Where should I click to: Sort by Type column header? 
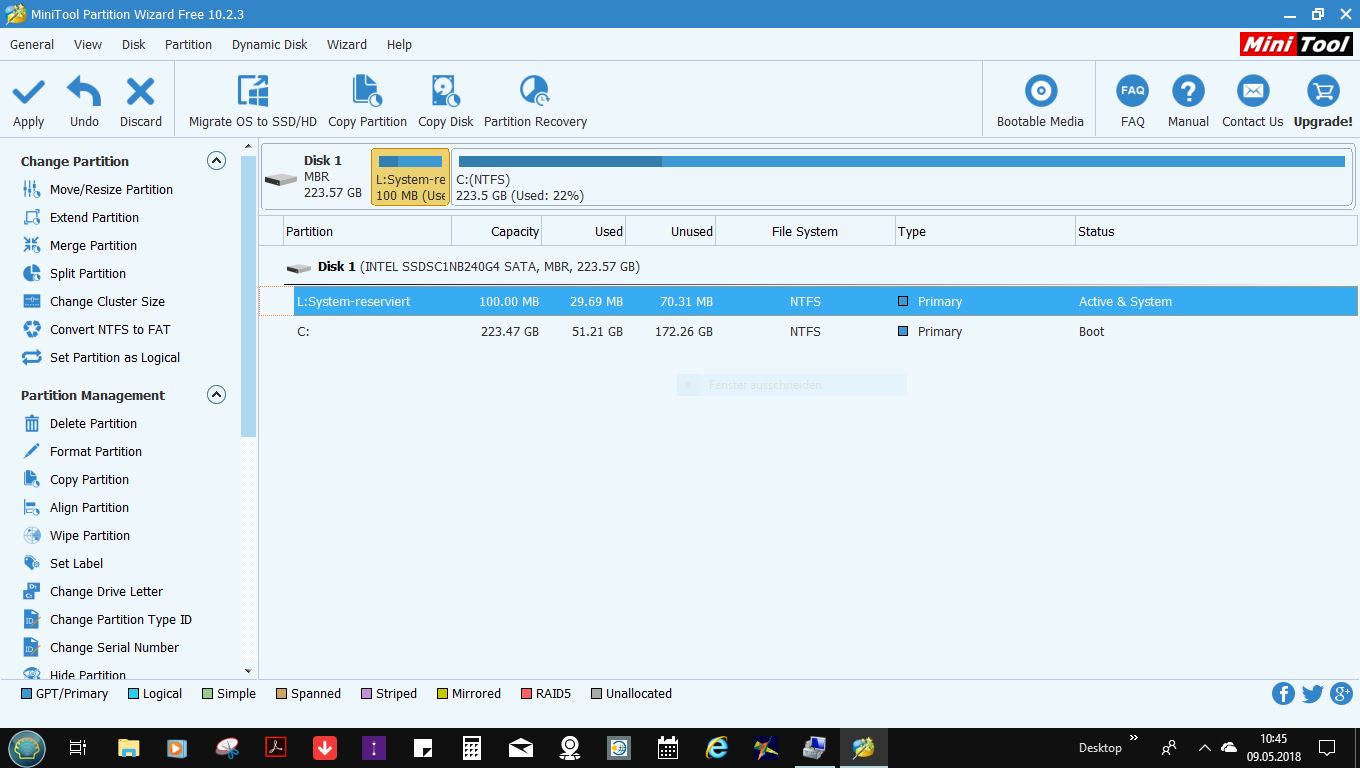pos(985,231)
